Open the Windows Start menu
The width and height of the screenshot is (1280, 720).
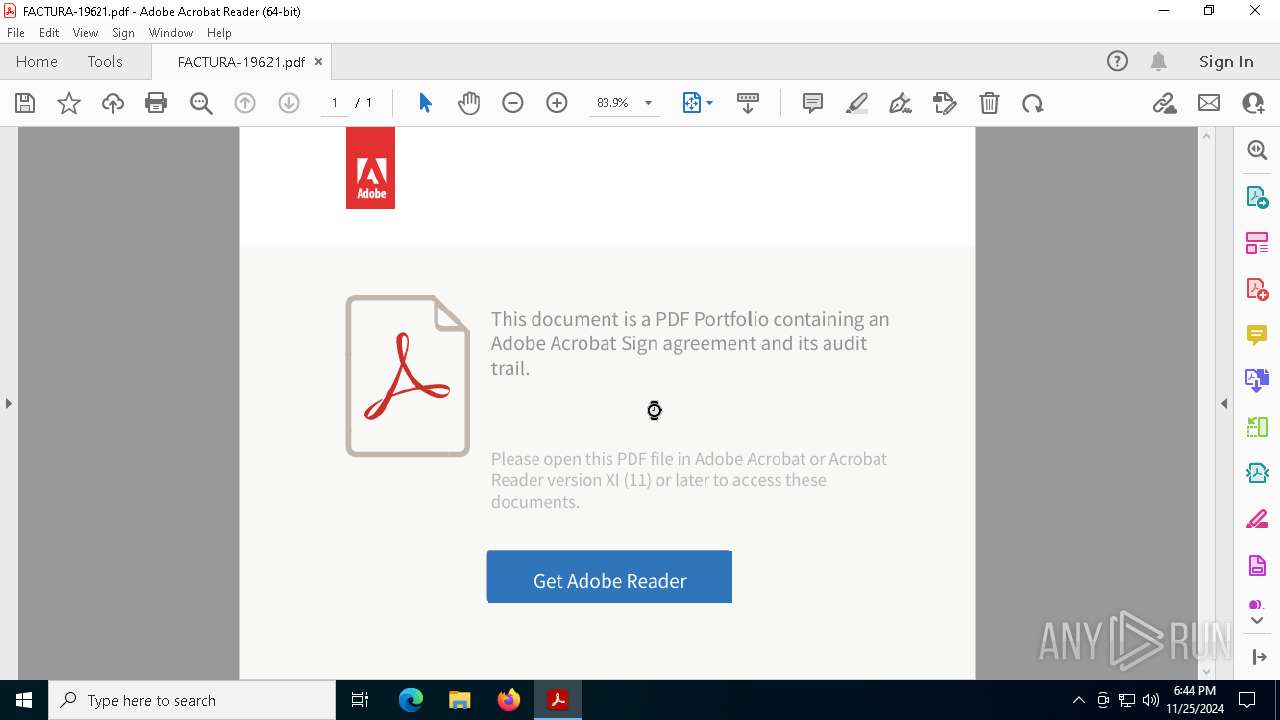[x=24, y=700]
